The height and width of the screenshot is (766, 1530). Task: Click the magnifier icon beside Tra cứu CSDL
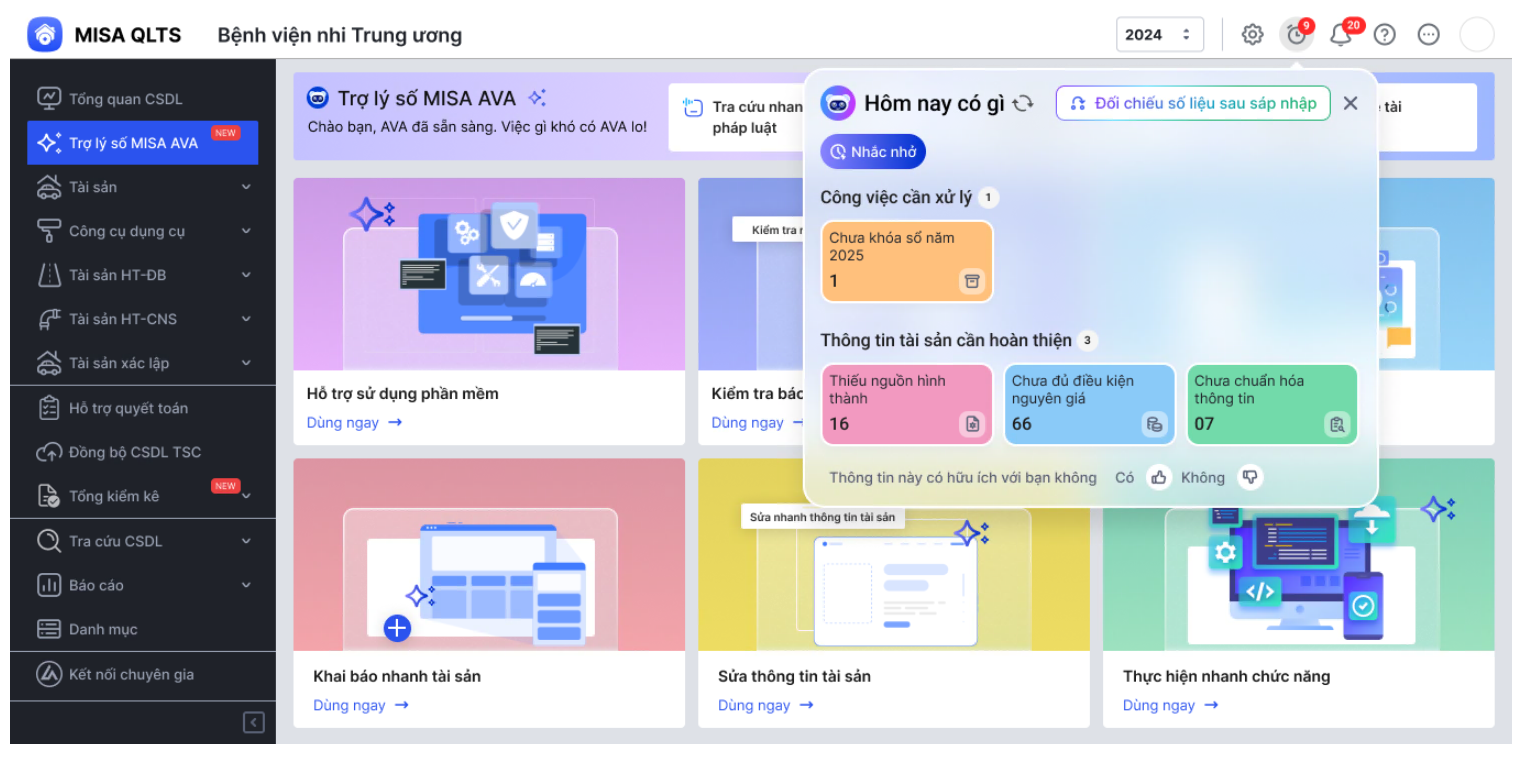click(49, 541)
